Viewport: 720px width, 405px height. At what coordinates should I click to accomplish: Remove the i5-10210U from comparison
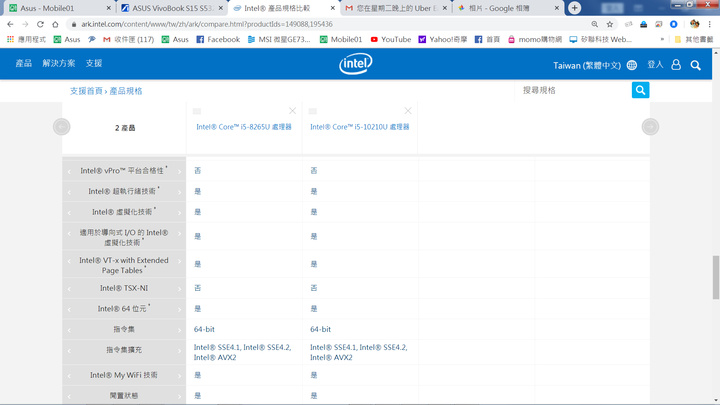408,111
